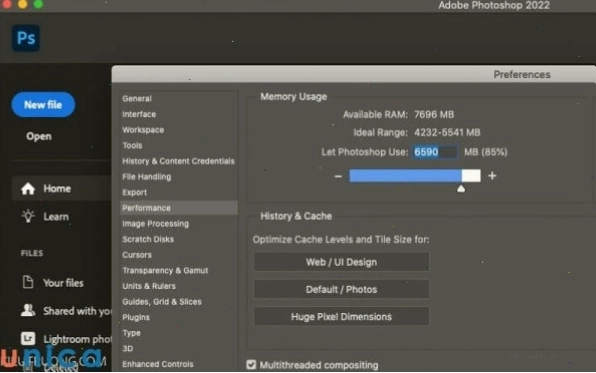Open Transparency & Gamut preferences
Viewport: 596px width, 373px height.
pyautogui.click(x=165, y=270)
